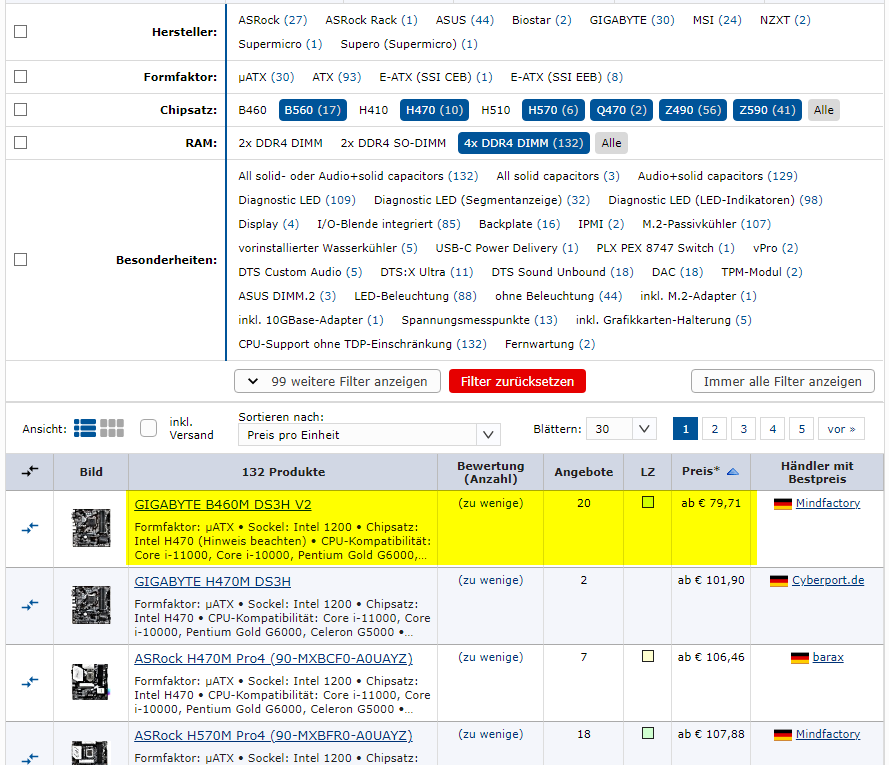Open GIGABYTE H470M DS3H product link
889x765 pixels.
point(213,582)
